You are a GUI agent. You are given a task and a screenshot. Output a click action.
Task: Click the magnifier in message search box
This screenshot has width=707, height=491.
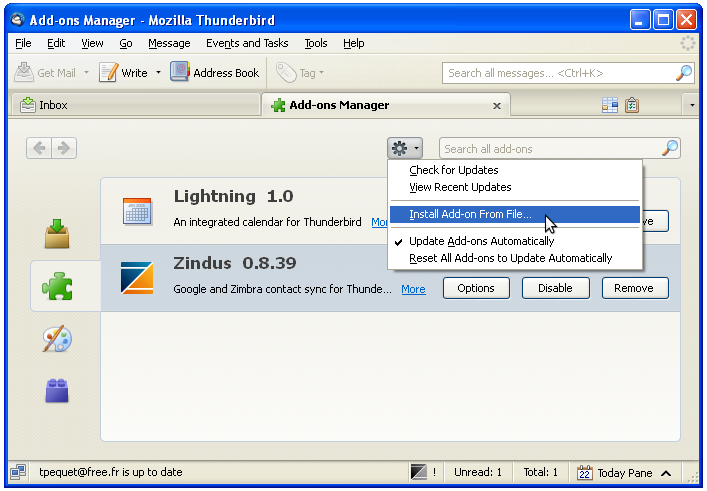684,73
